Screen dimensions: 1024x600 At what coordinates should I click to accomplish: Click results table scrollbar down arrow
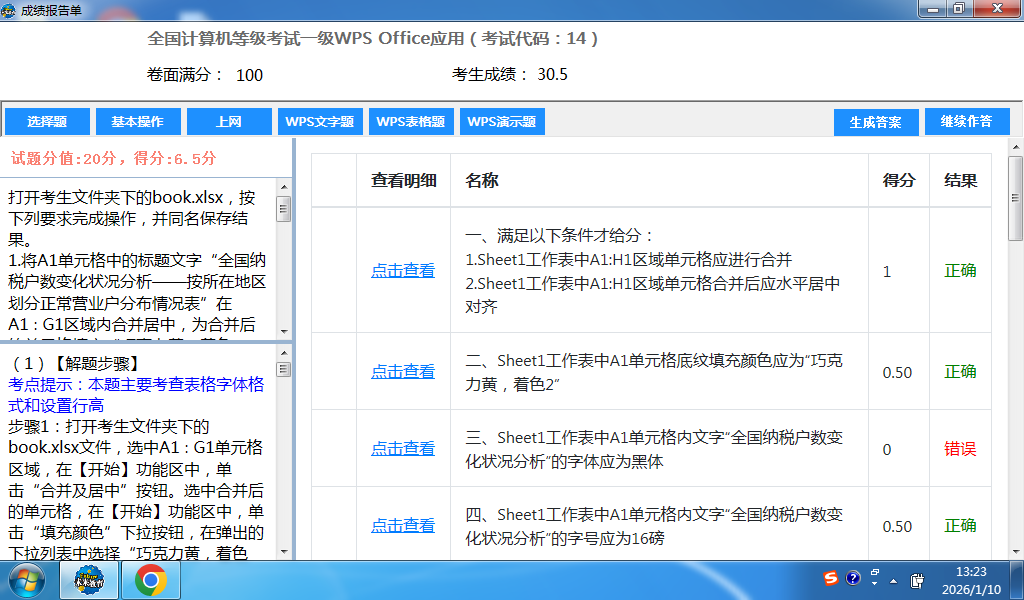1016,552
